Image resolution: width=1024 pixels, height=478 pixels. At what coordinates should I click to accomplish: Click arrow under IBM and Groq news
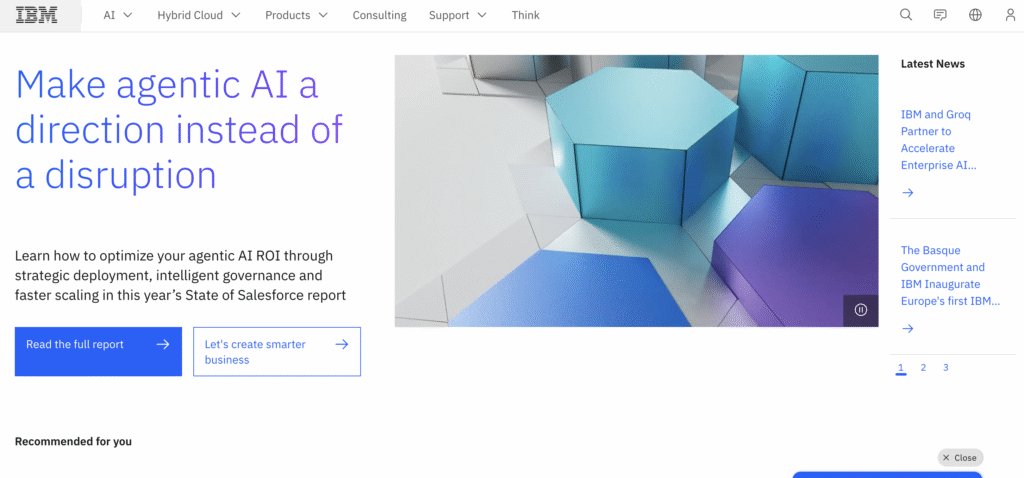pyautogui.click(x=907, y=193)
